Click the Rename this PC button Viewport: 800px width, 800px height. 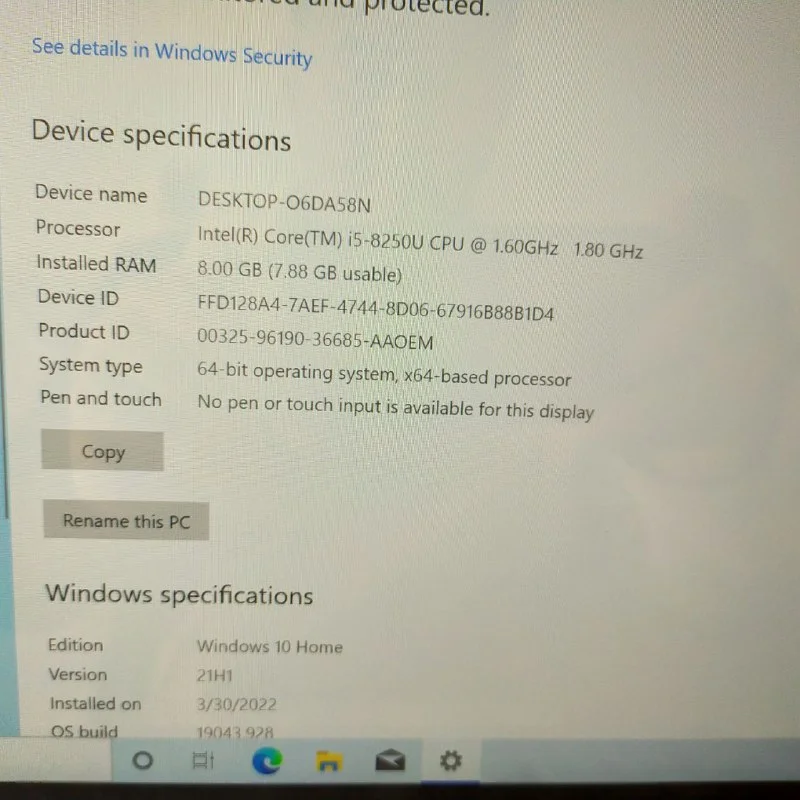tap(127, 521)
